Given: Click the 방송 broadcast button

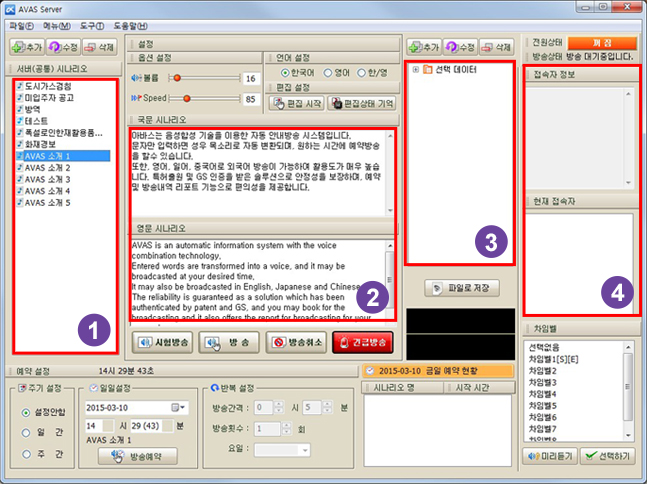Looking at the screenshot, I should [229, 342].
